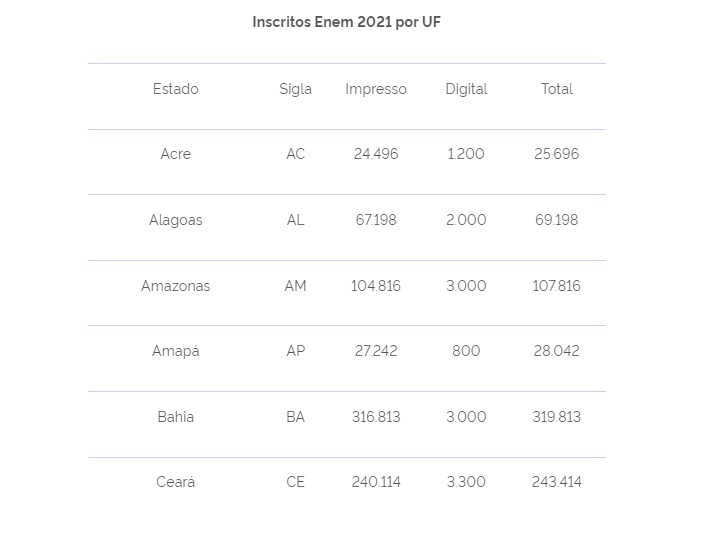Click the Ceará state cell
The width and height of the screenshot is (720, 548).
175,482
